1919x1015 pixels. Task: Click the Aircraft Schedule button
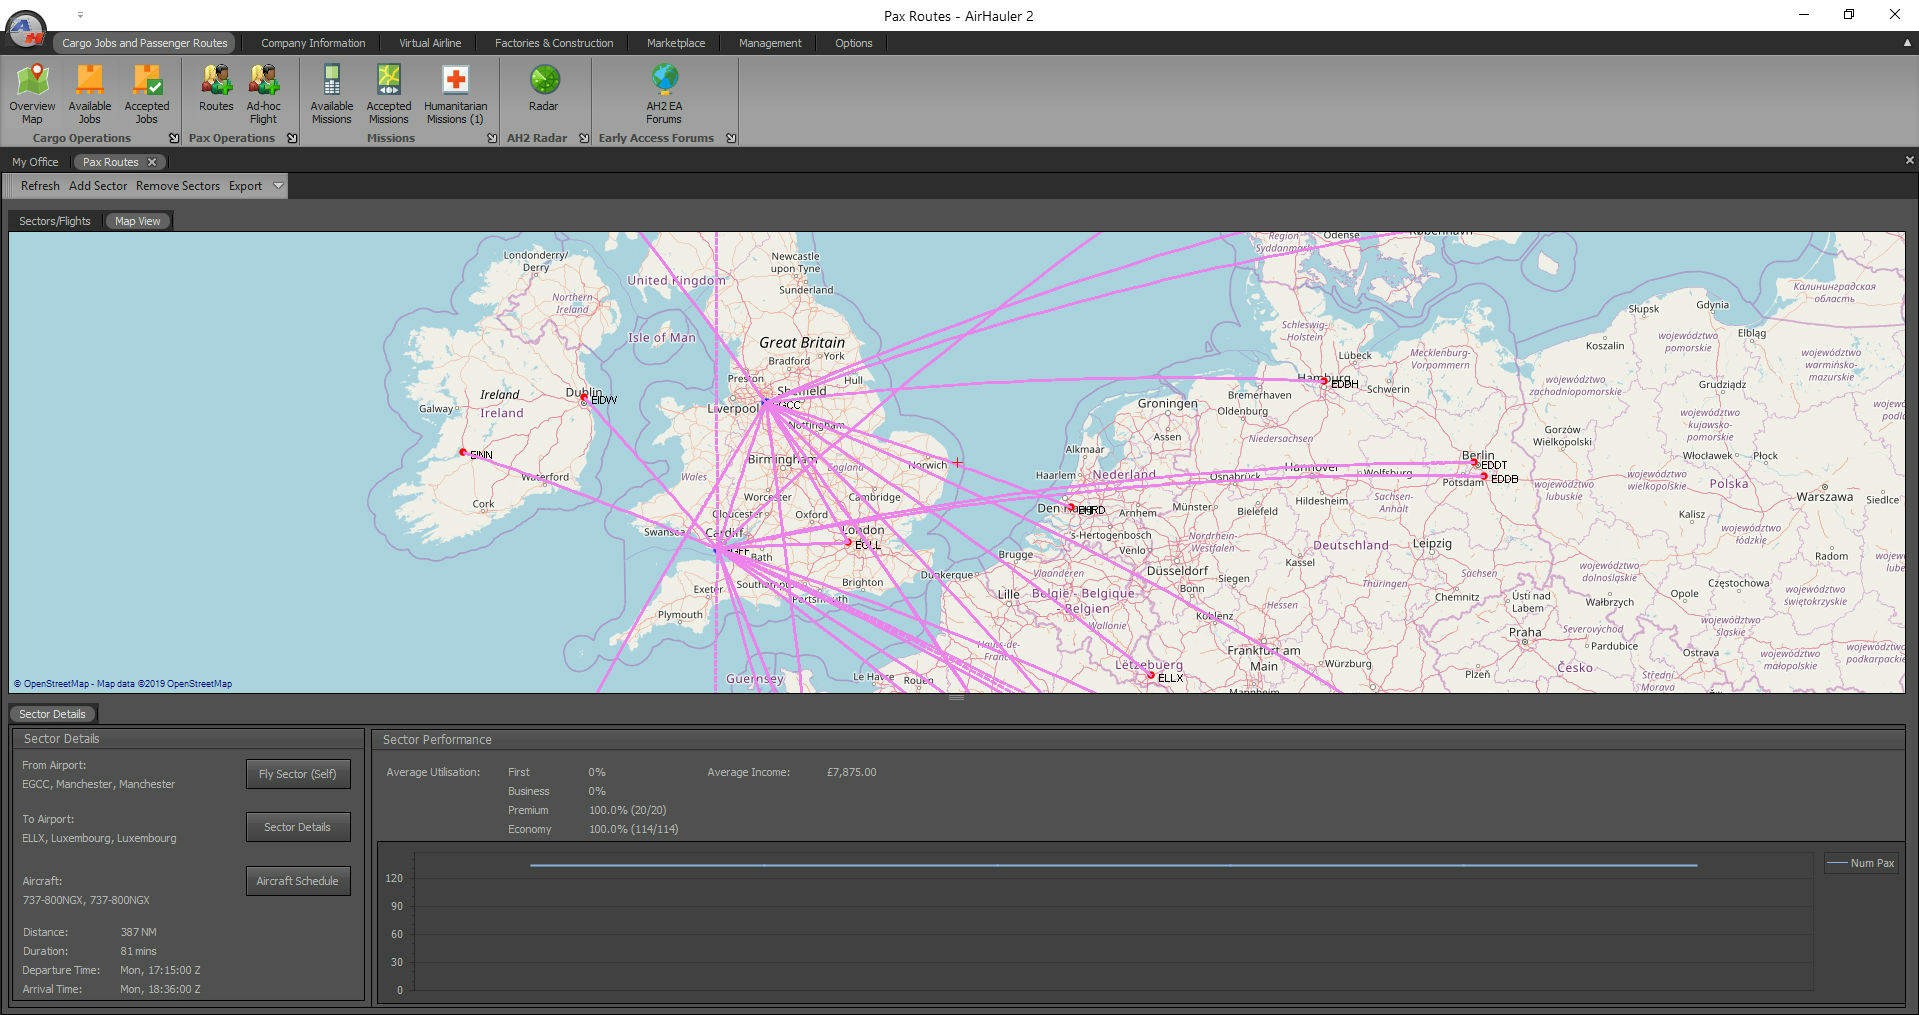point(297,881)
